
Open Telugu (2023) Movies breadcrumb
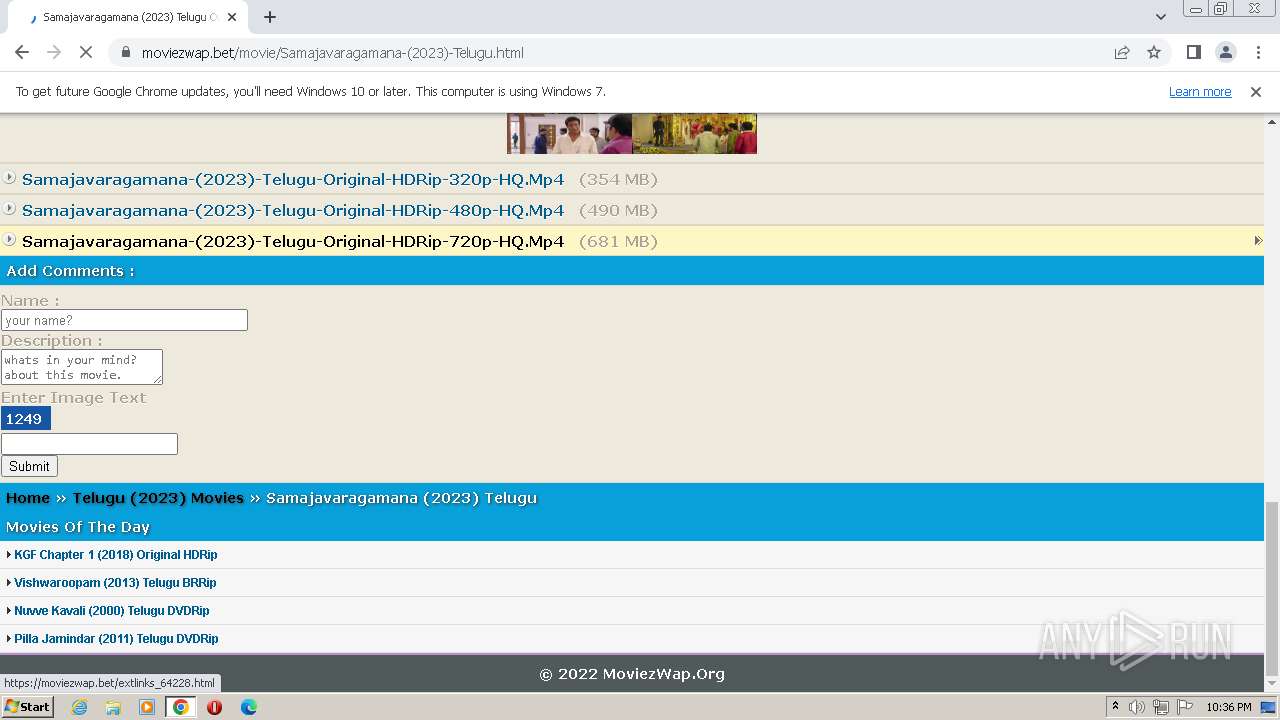point(158,498)
